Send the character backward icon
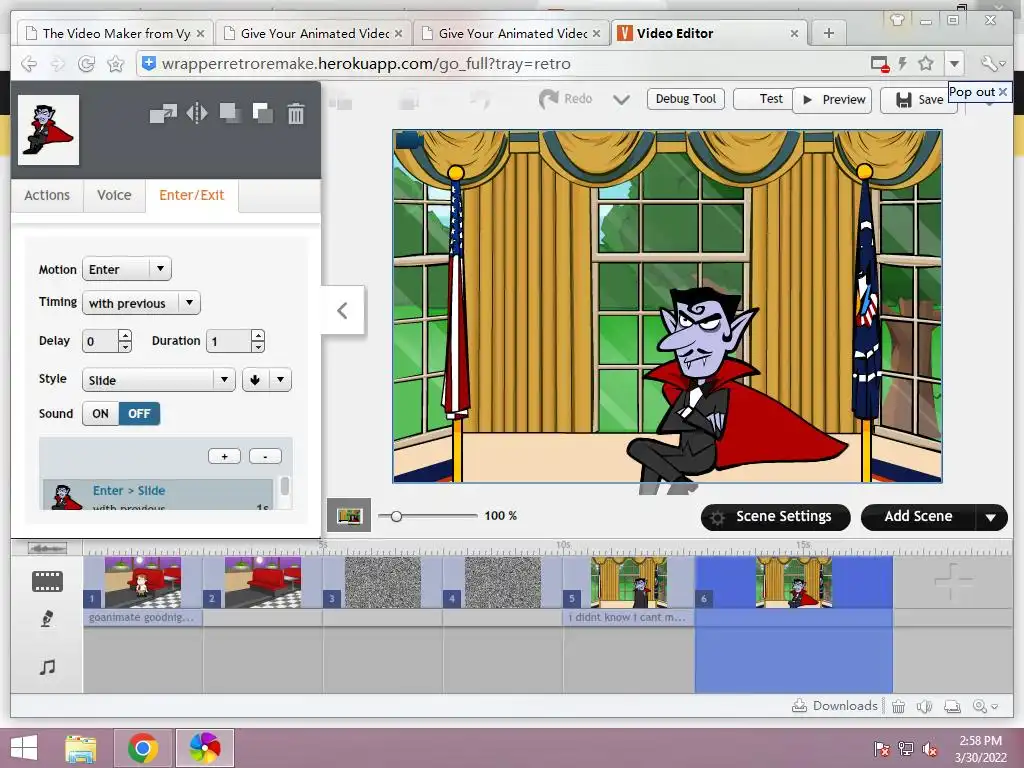Viewport: 1024px width, 768px height. (229, 113)
